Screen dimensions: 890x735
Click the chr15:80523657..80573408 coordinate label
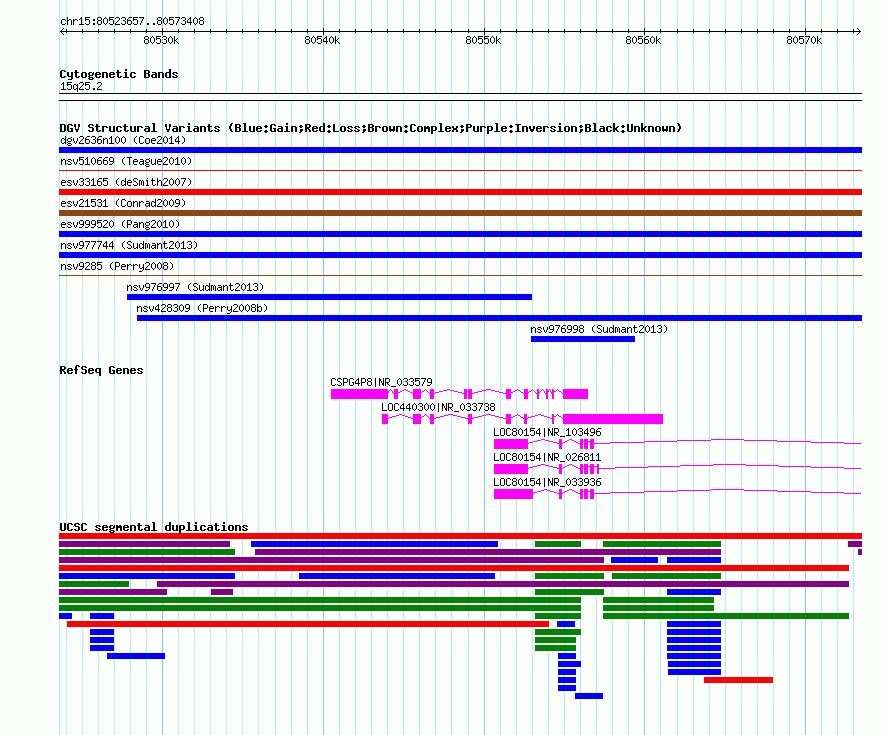[132, 21]
